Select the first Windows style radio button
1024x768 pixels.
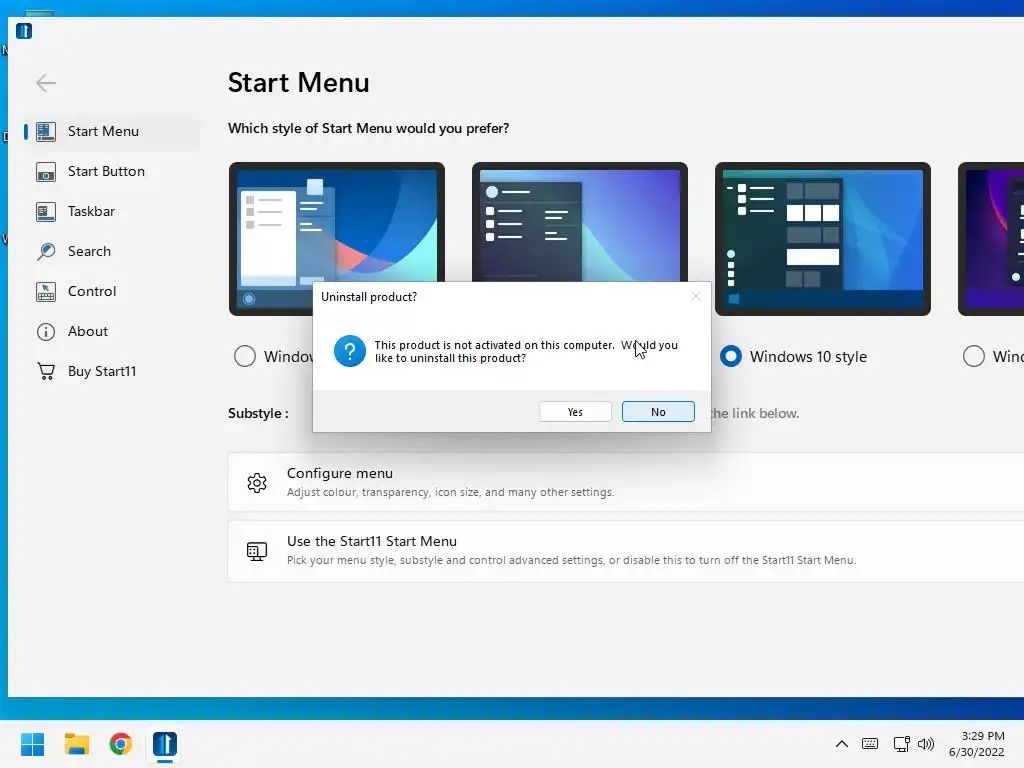click(x=245, y=356)
